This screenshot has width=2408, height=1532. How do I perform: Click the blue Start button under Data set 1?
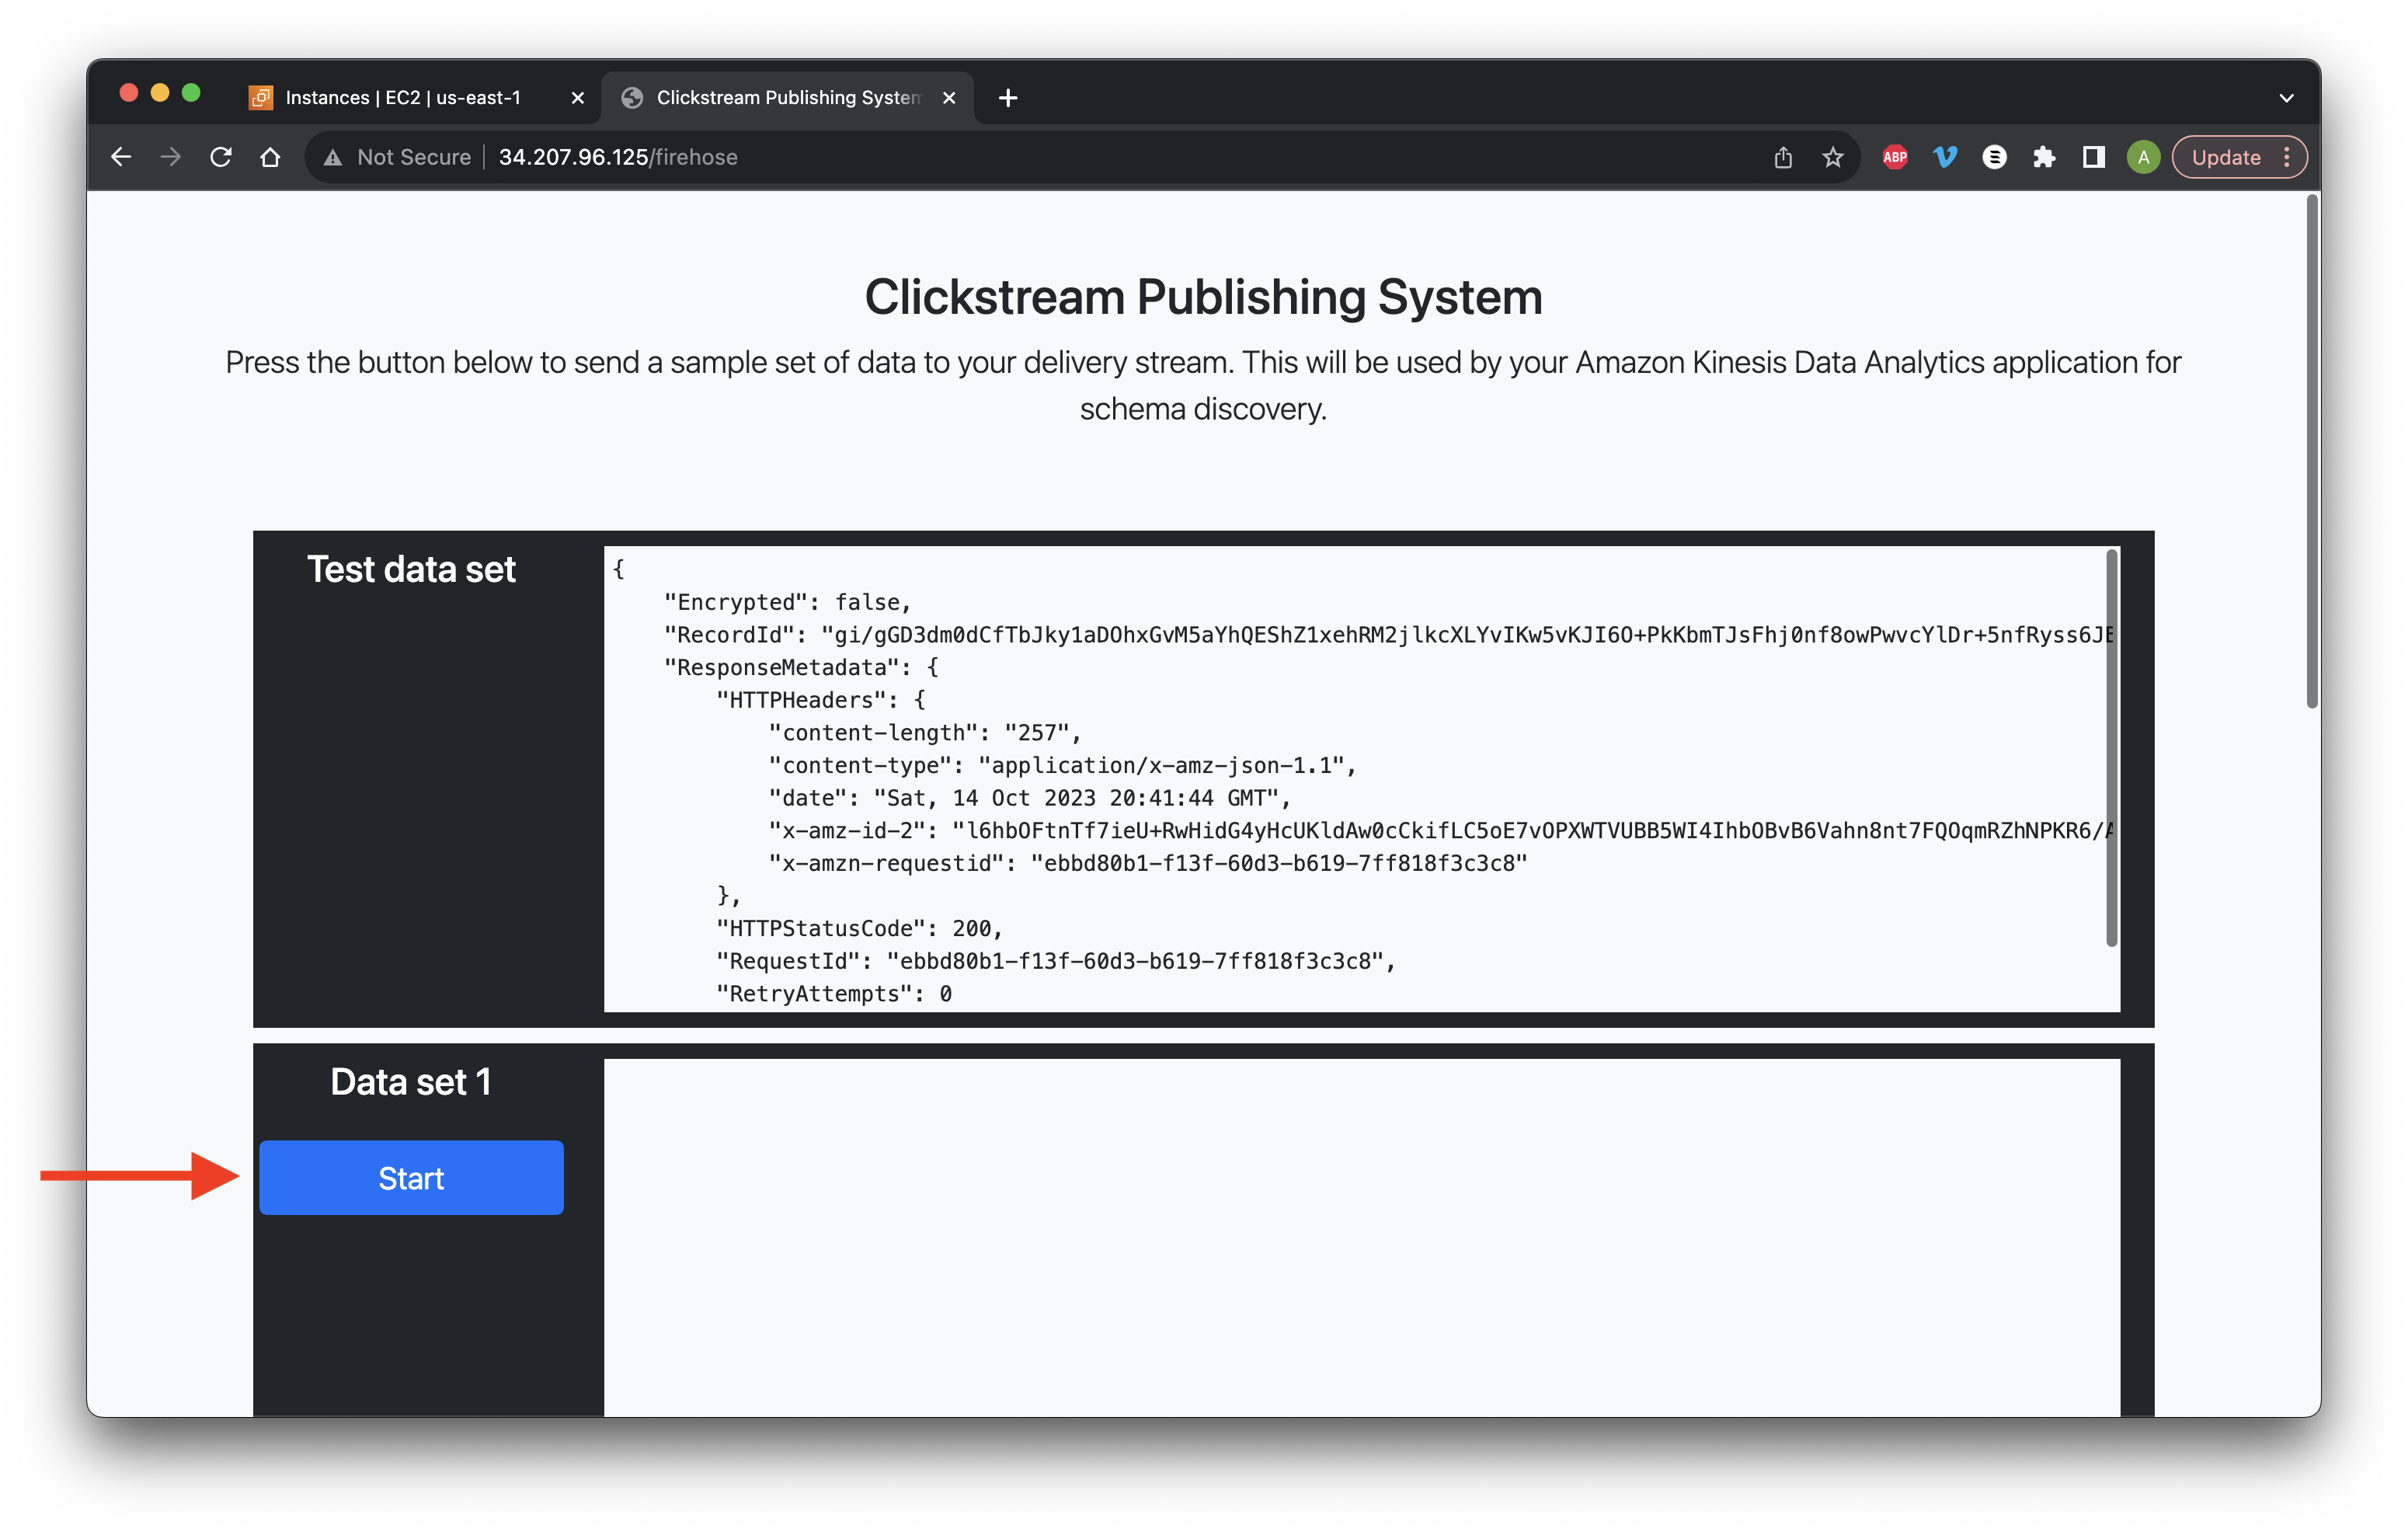click(411, 1177)
